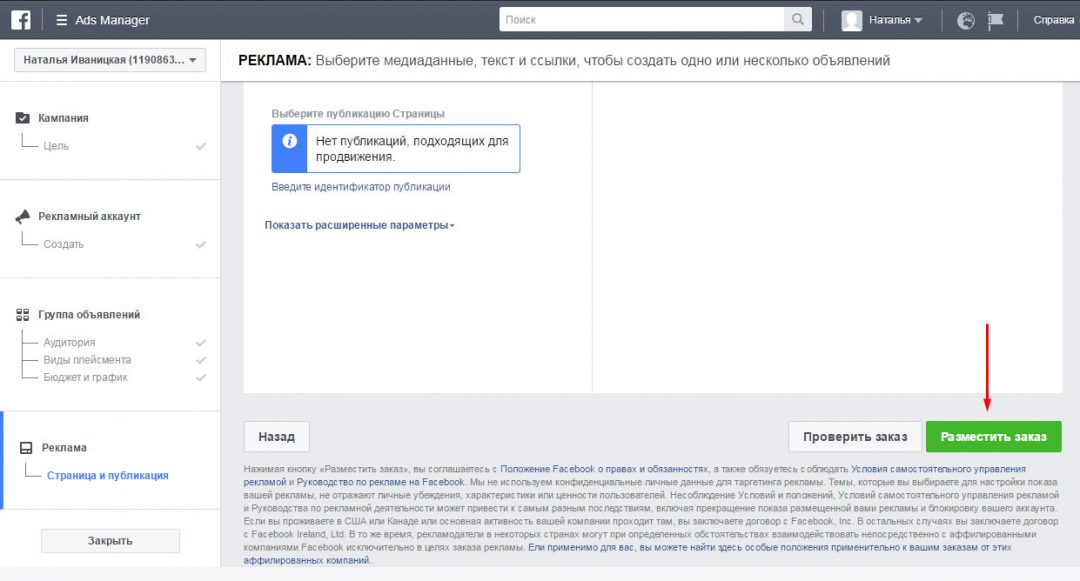The height and width of the screenshot is (581, 1080).
Task: Click the flag pages icon
Action: (x=995, y=21)
